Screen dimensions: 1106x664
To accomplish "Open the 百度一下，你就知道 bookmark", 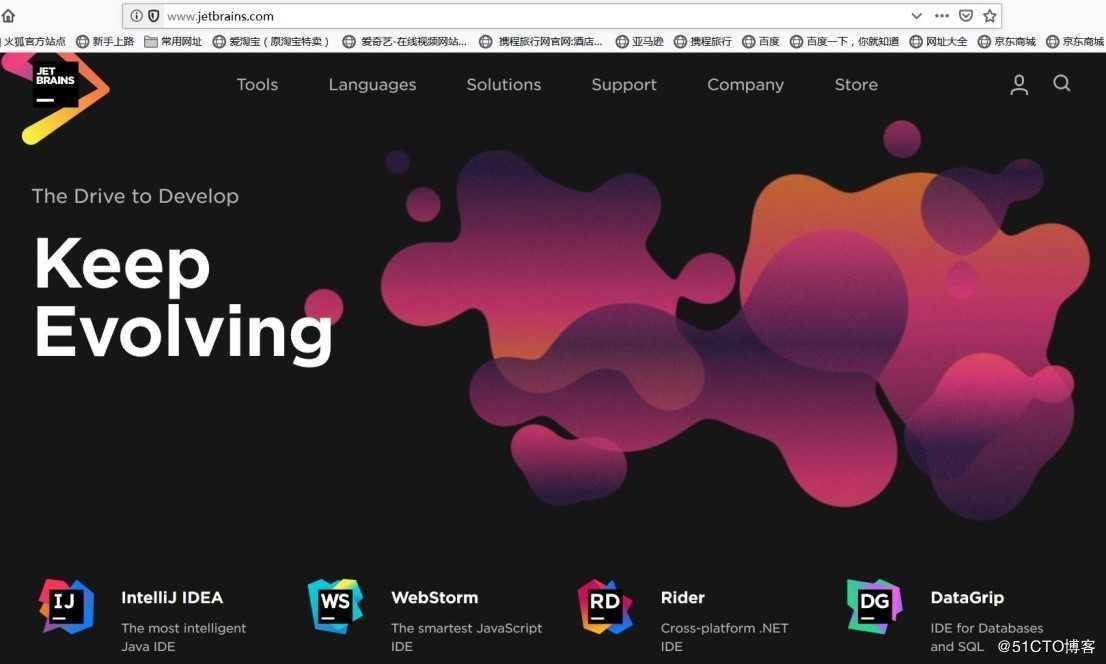I will pos(845,42).
